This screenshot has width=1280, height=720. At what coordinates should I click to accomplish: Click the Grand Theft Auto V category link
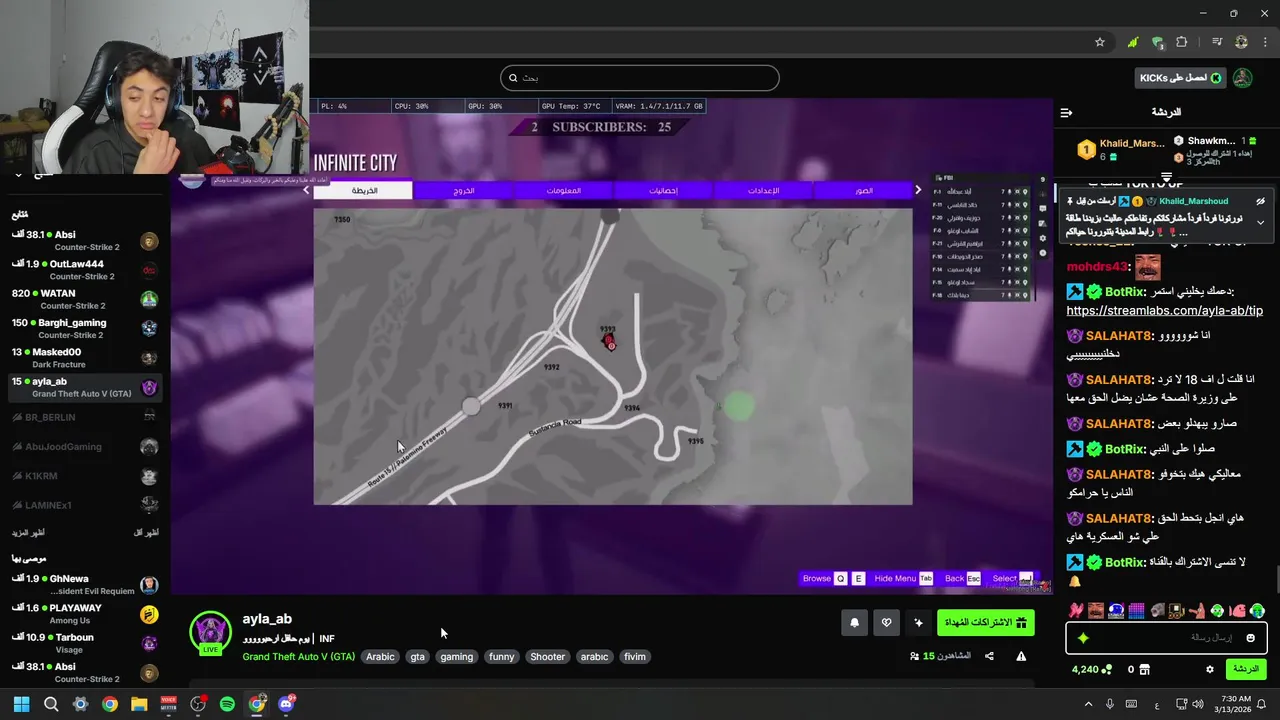[x=298, y=657]
